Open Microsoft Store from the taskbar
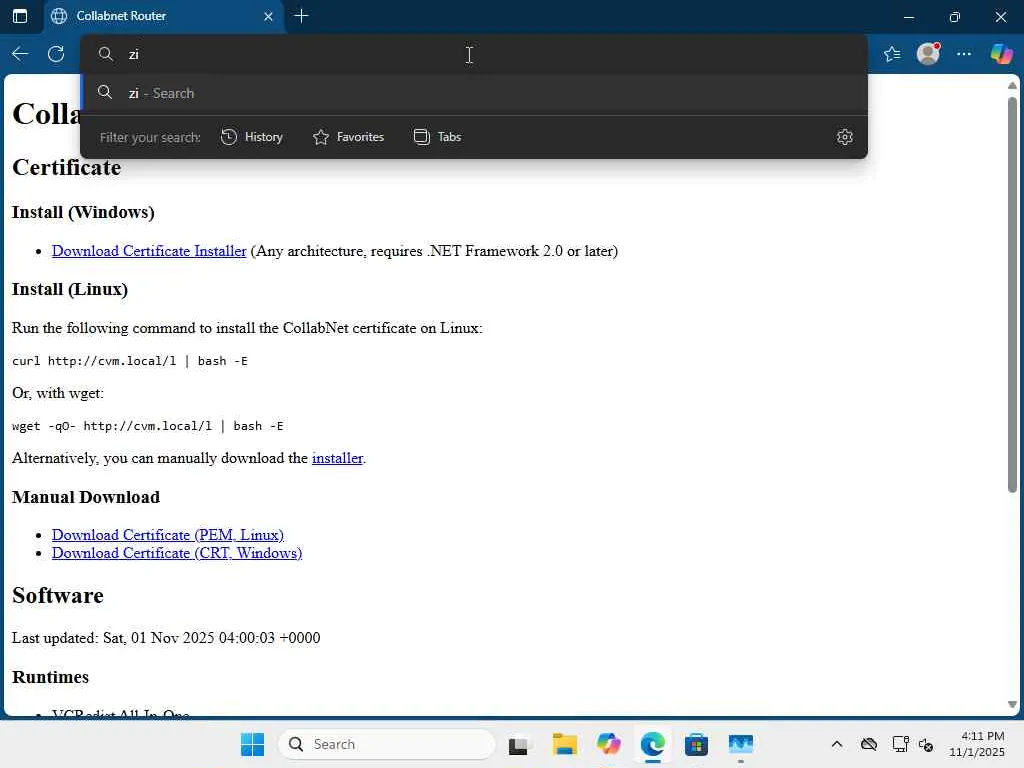The width and height of the screenshot is (1024, 768). pos(696,744)
